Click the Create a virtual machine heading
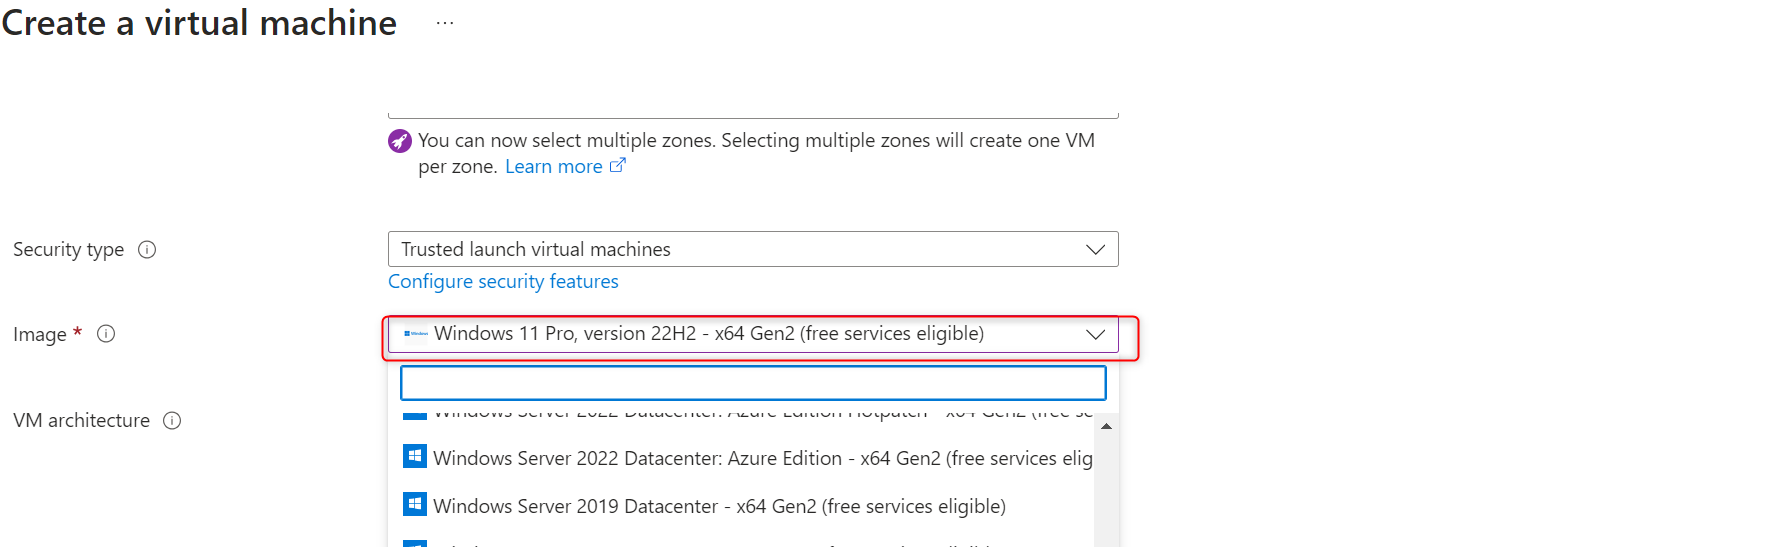The width and height of the screenshot is (1771, 547). [x=199, y=23]
